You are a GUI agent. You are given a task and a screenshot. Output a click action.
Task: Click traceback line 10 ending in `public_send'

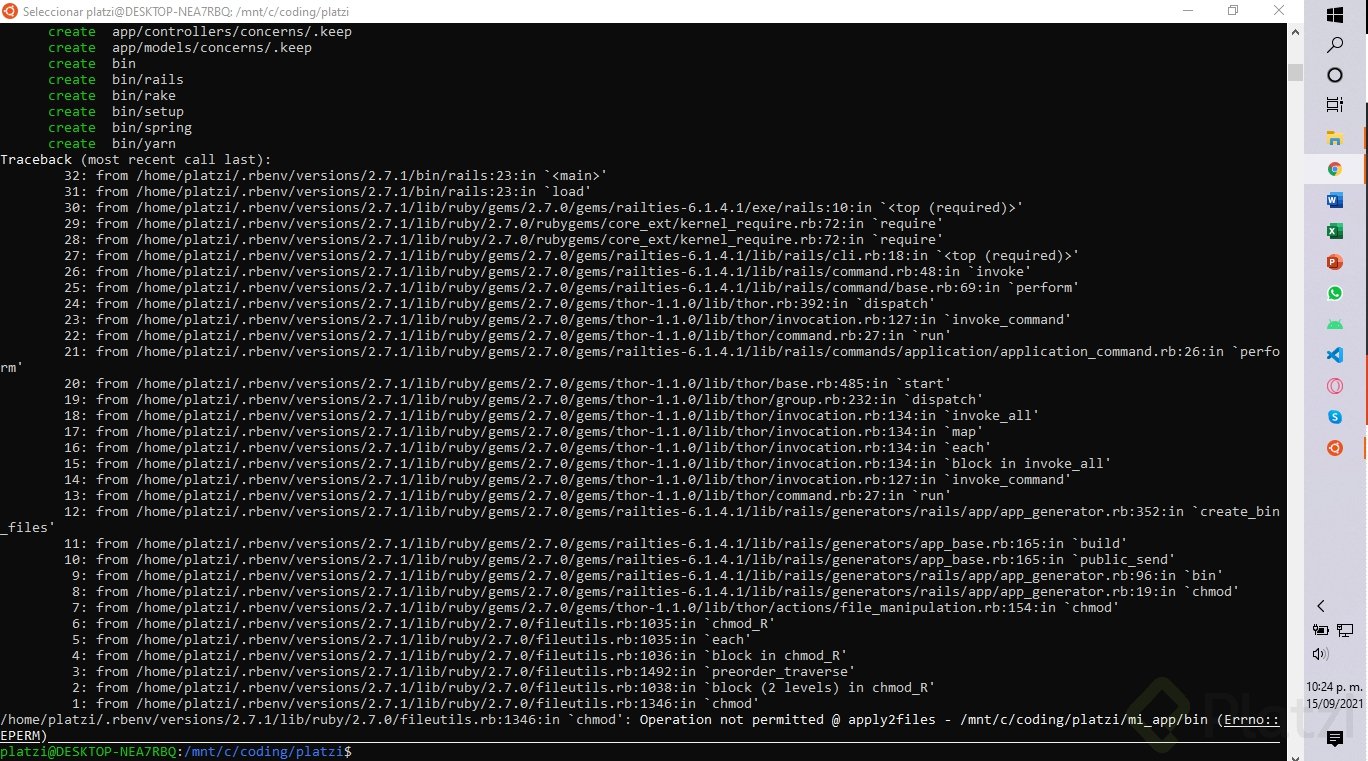click(x=620, y=559)
